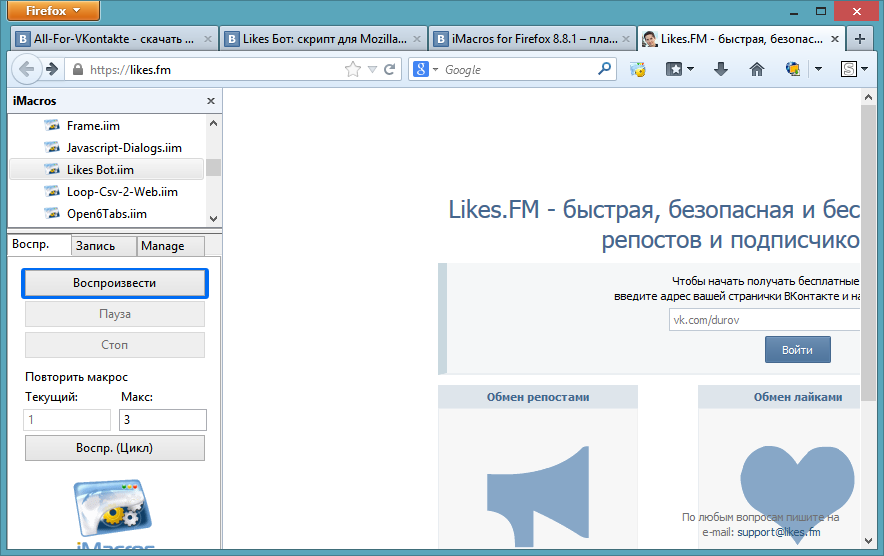Viewport: 884px width, 556px height.
Task: Open the bookmarks menu star icon
Action: (x=674, y=69)
